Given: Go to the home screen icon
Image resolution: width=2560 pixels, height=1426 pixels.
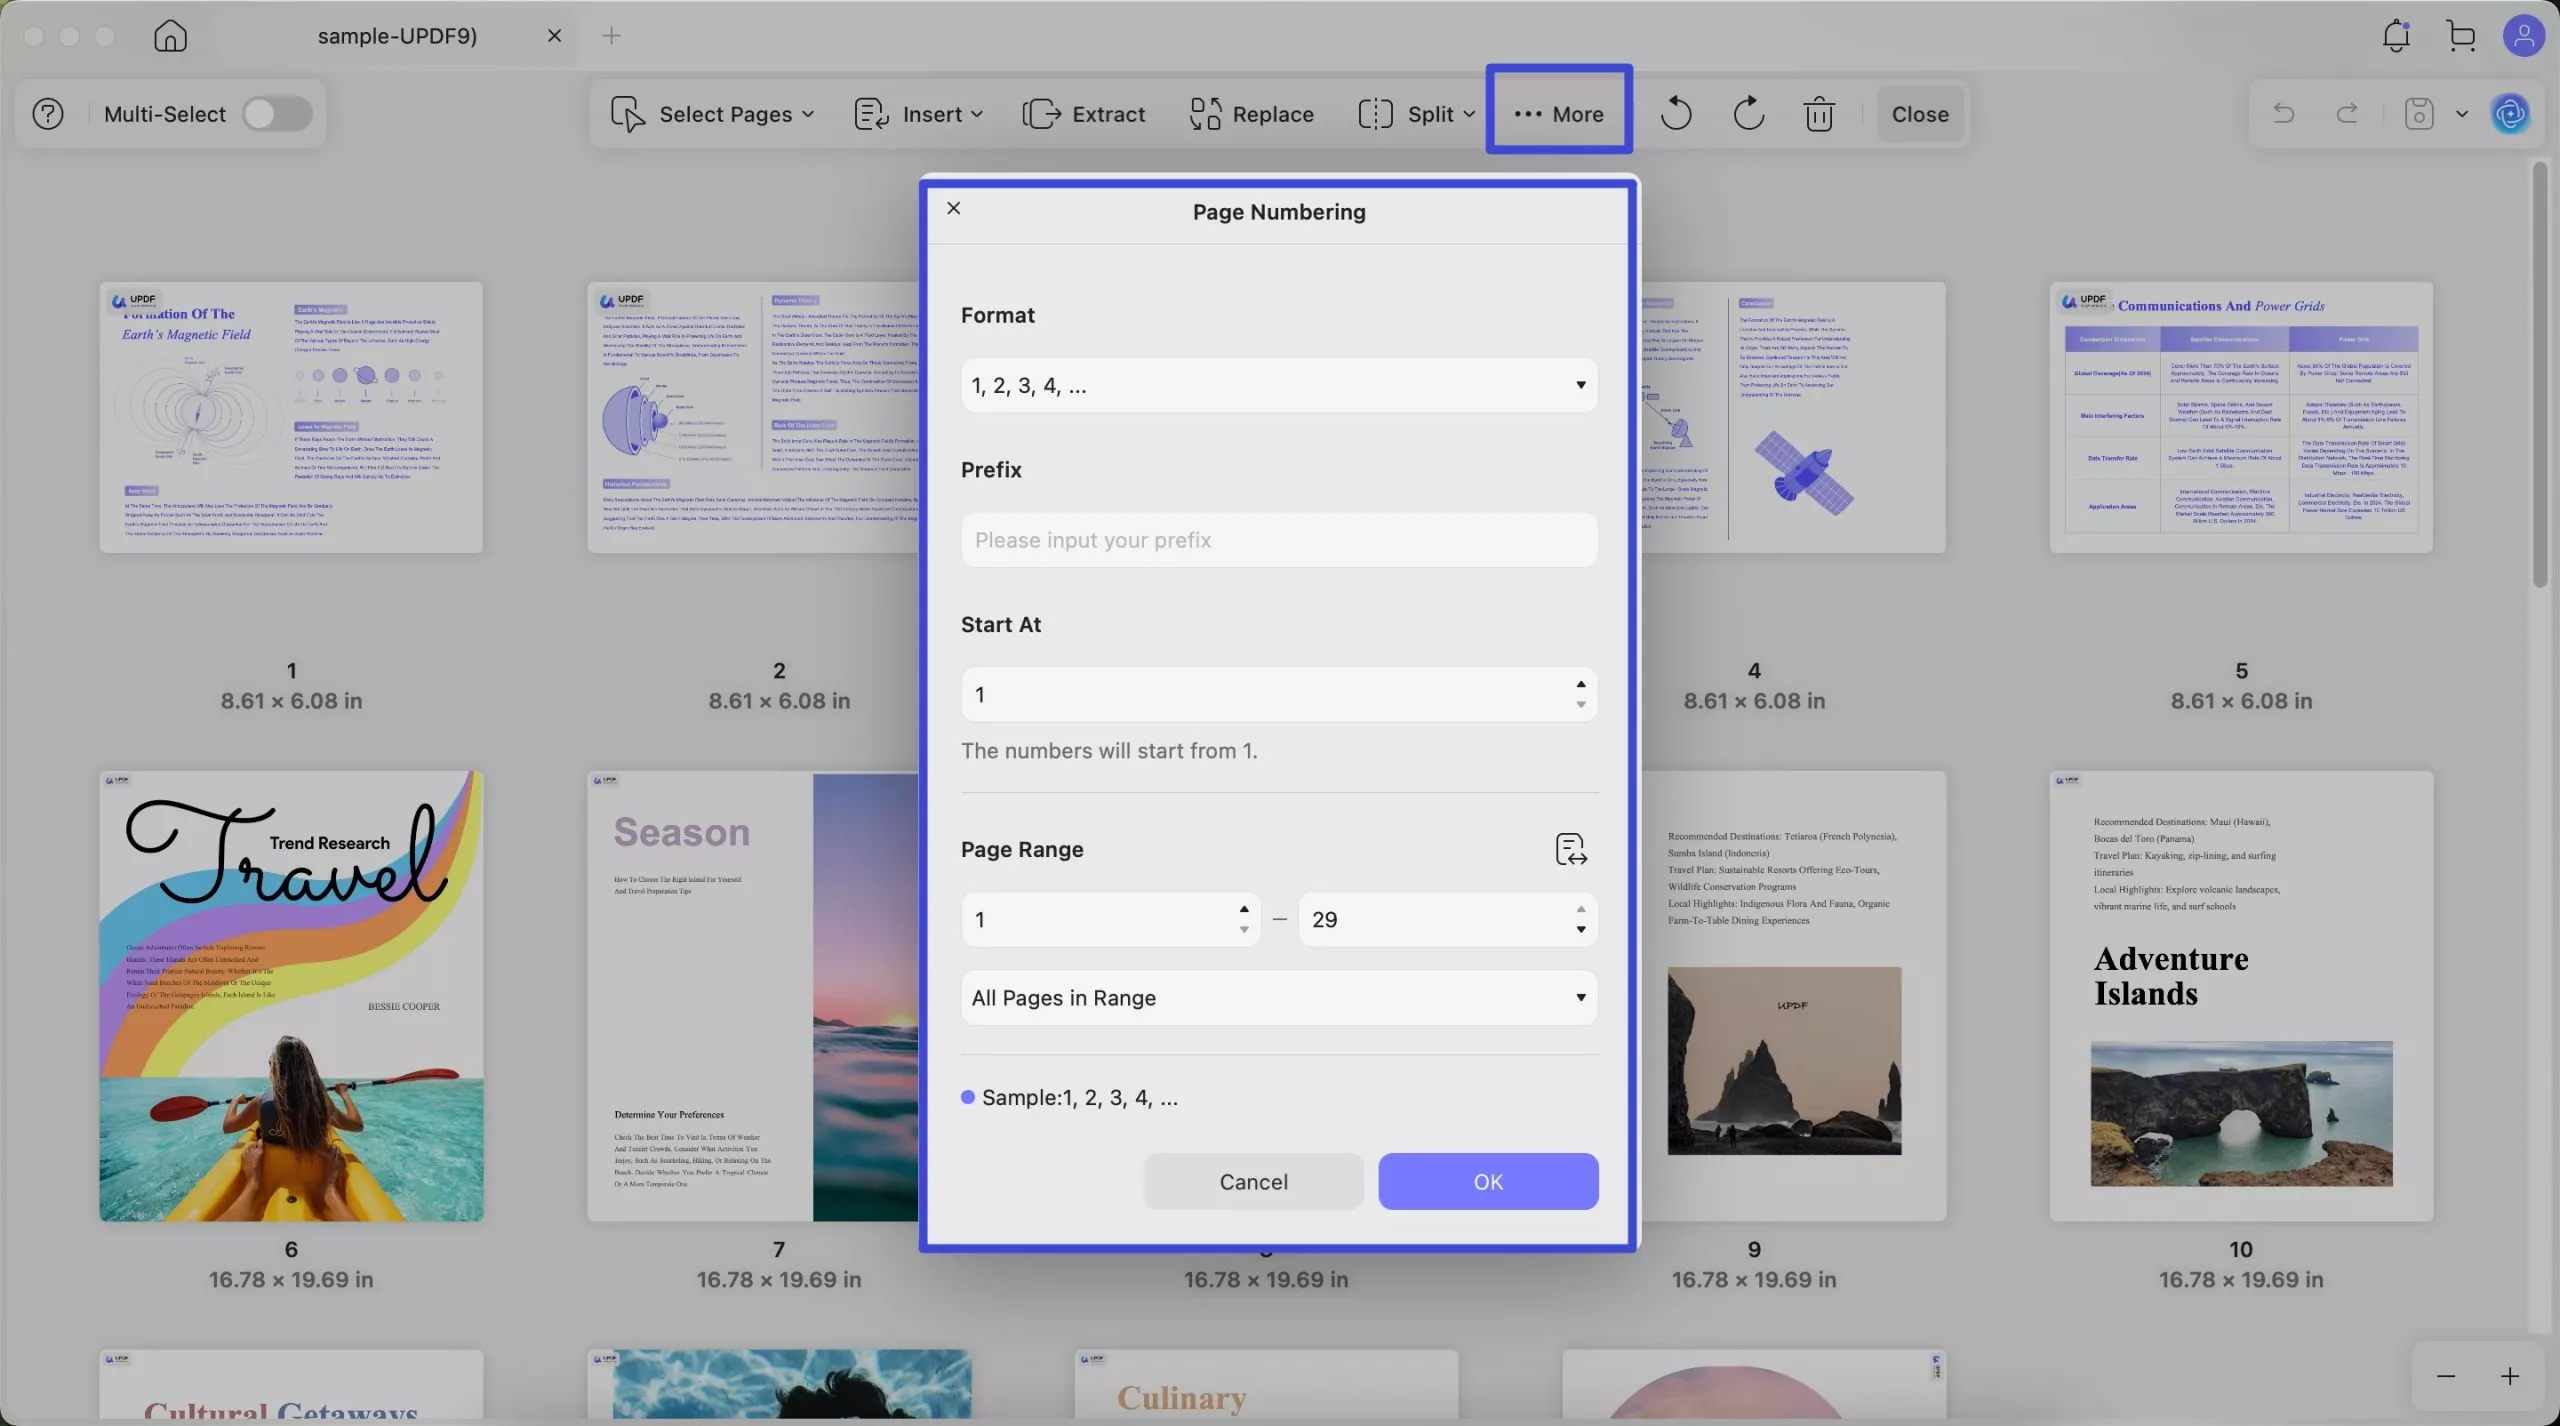Looking at the screenshot, I should pos(170,35).
